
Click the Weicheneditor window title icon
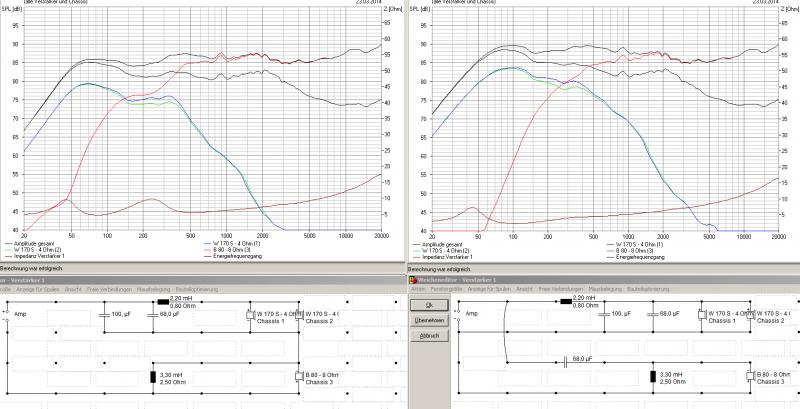tap(412, 279)
